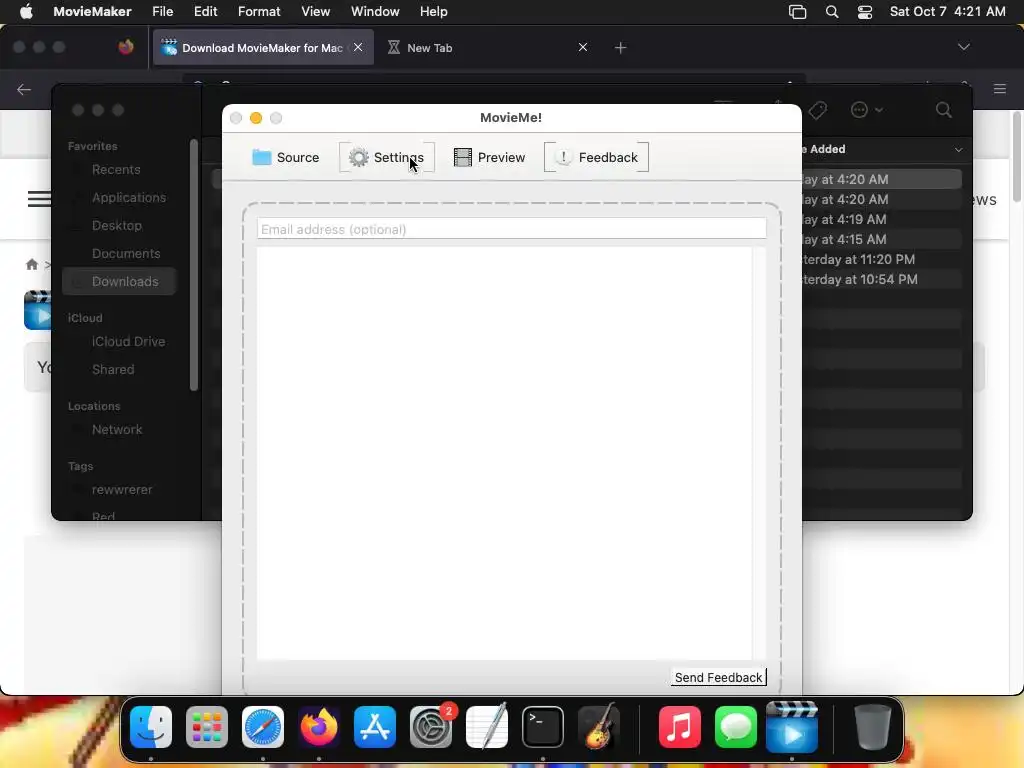Launch Safari from the Dock
Image resolution: width=1024 pixels, height=768 pixels.
coord(263,727)
